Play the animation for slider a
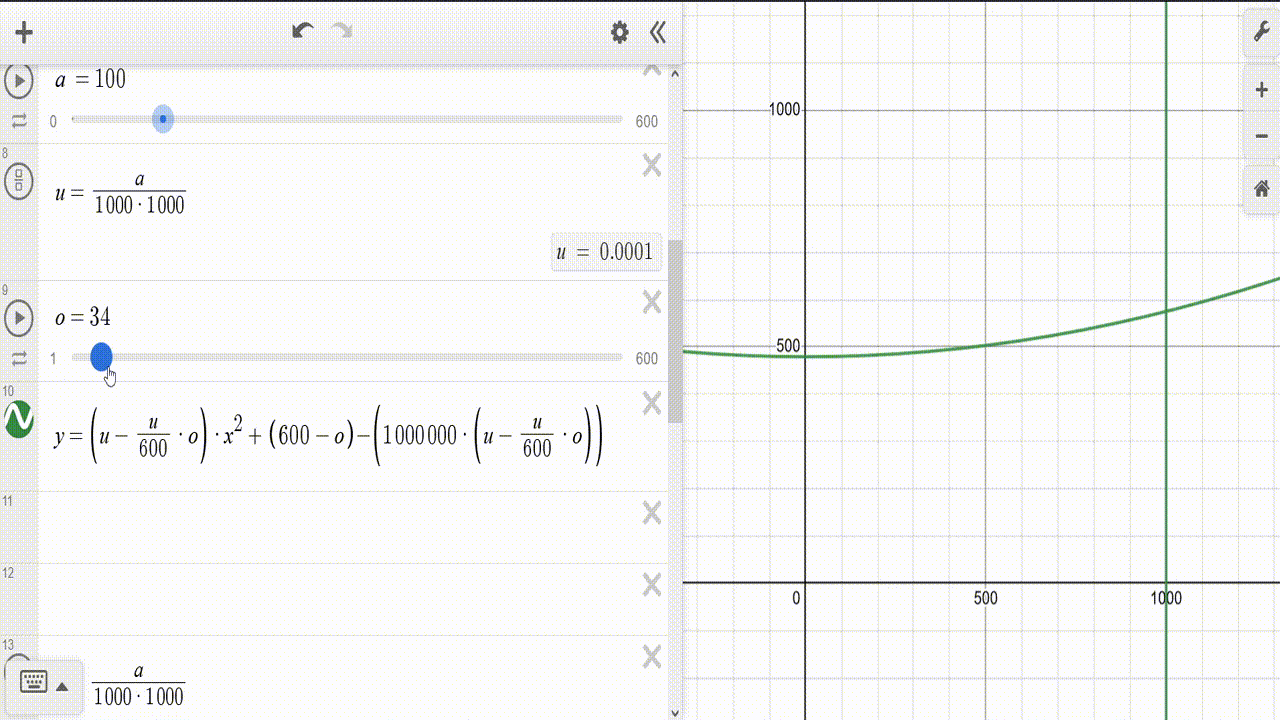1280x720 pixels. 19,80
